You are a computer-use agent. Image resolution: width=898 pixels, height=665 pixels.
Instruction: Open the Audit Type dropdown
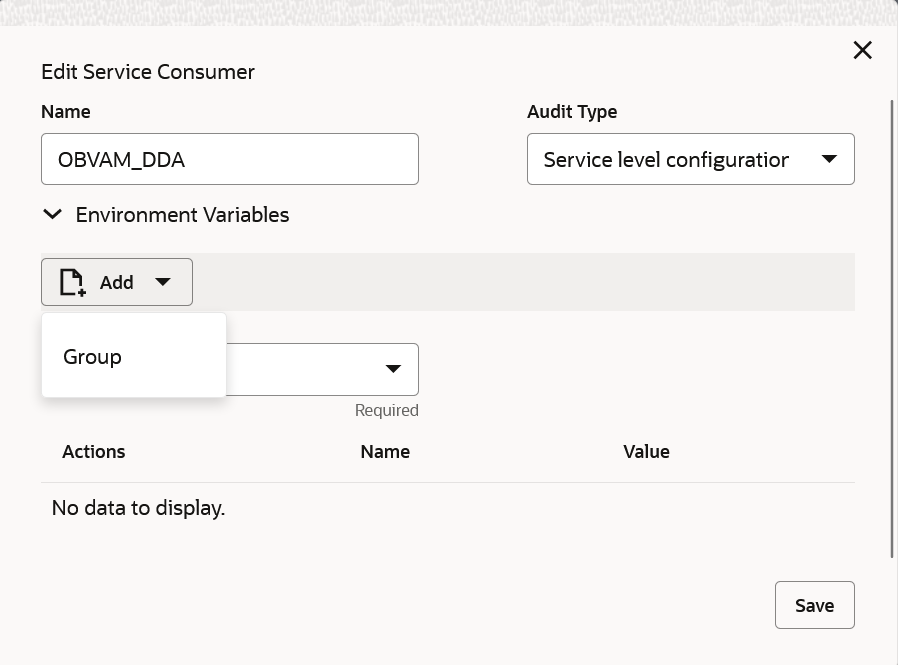691,159
